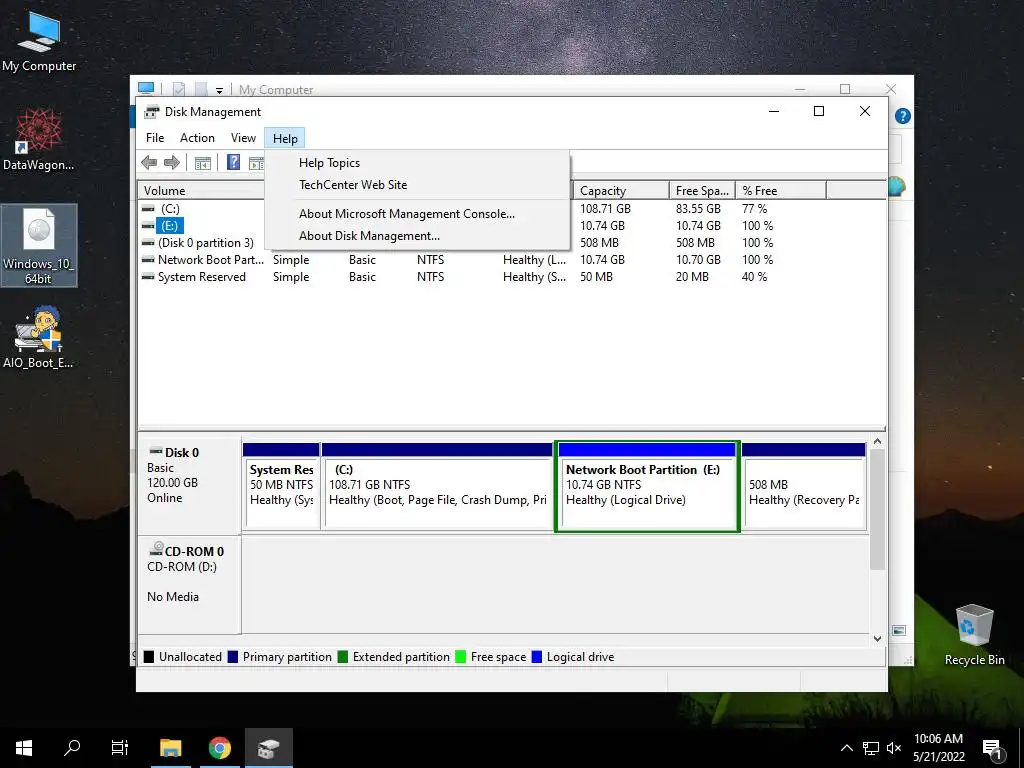The height and width of the screenshot is (768, 1024).
Task: Click the disk pane scroll down arrow
Action: tap(877, 639)
